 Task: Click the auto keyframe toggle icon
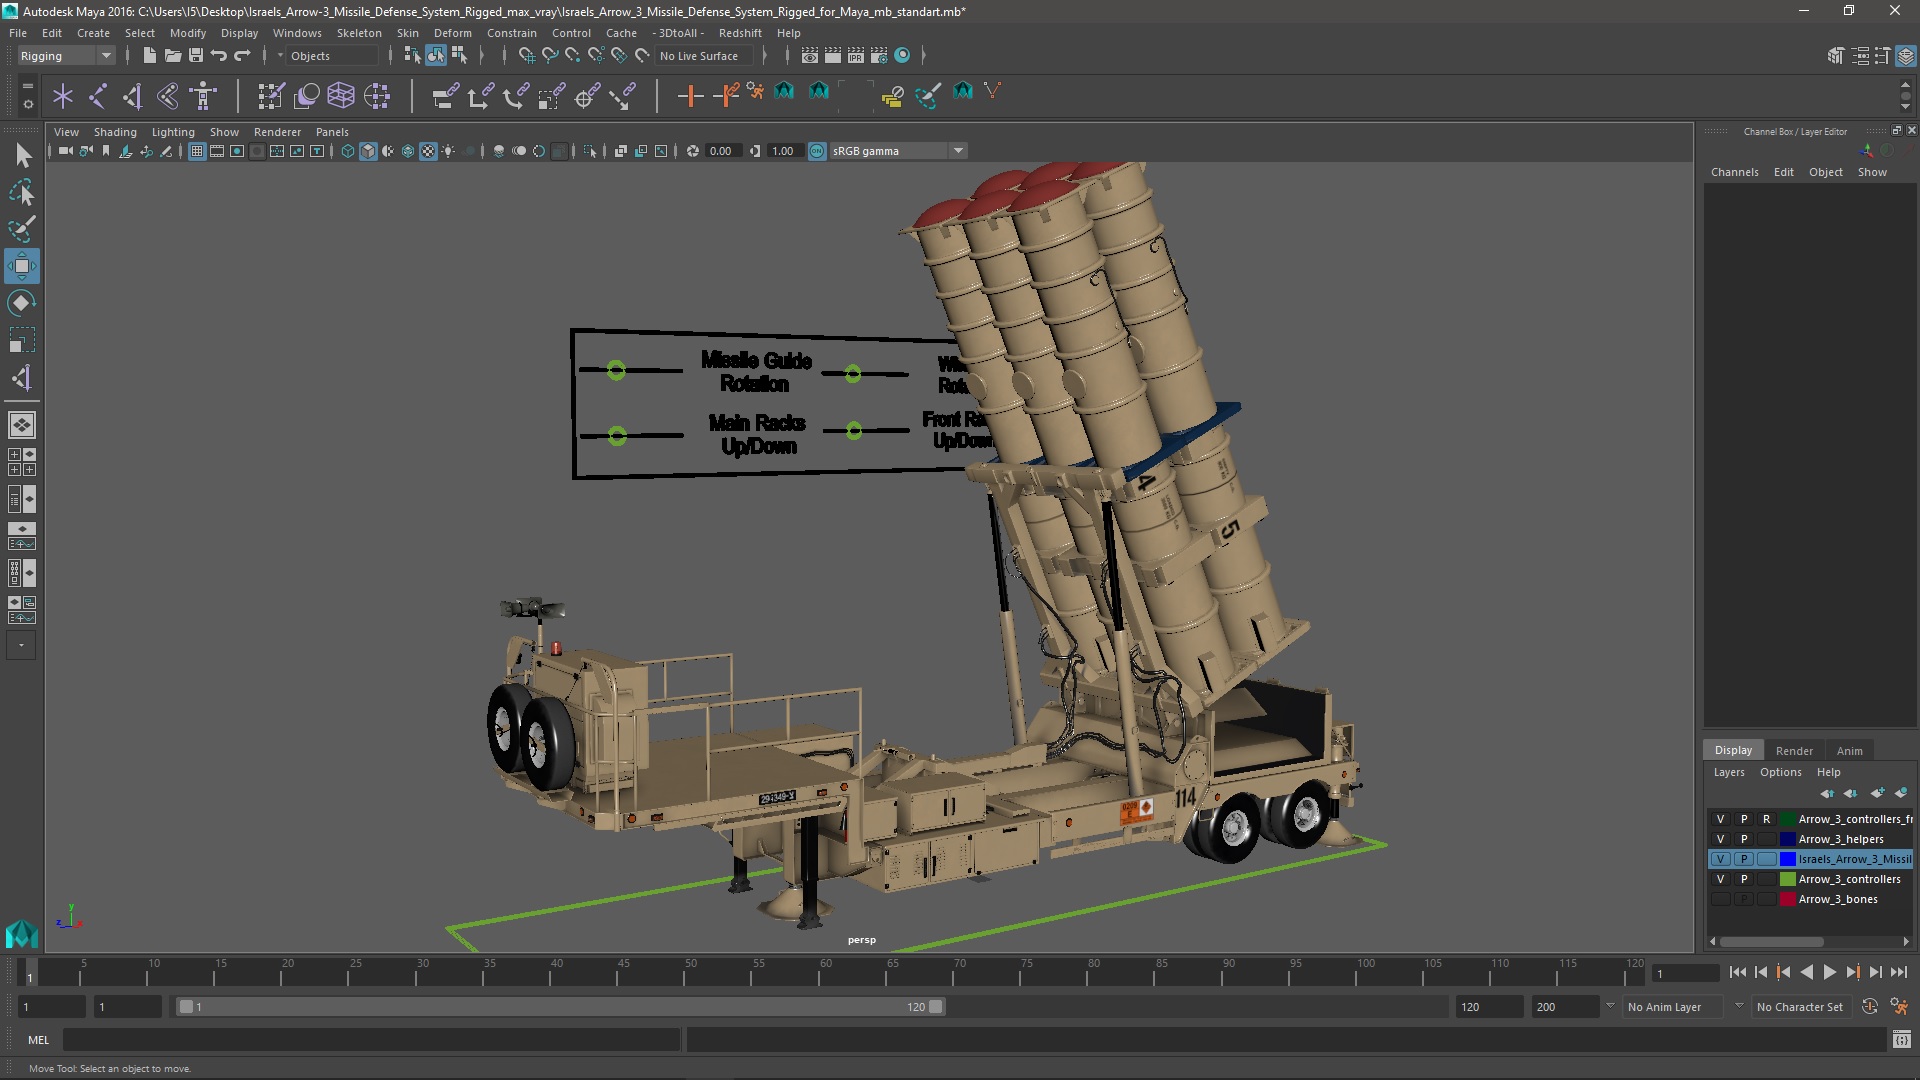(x=1869, y=1007)
